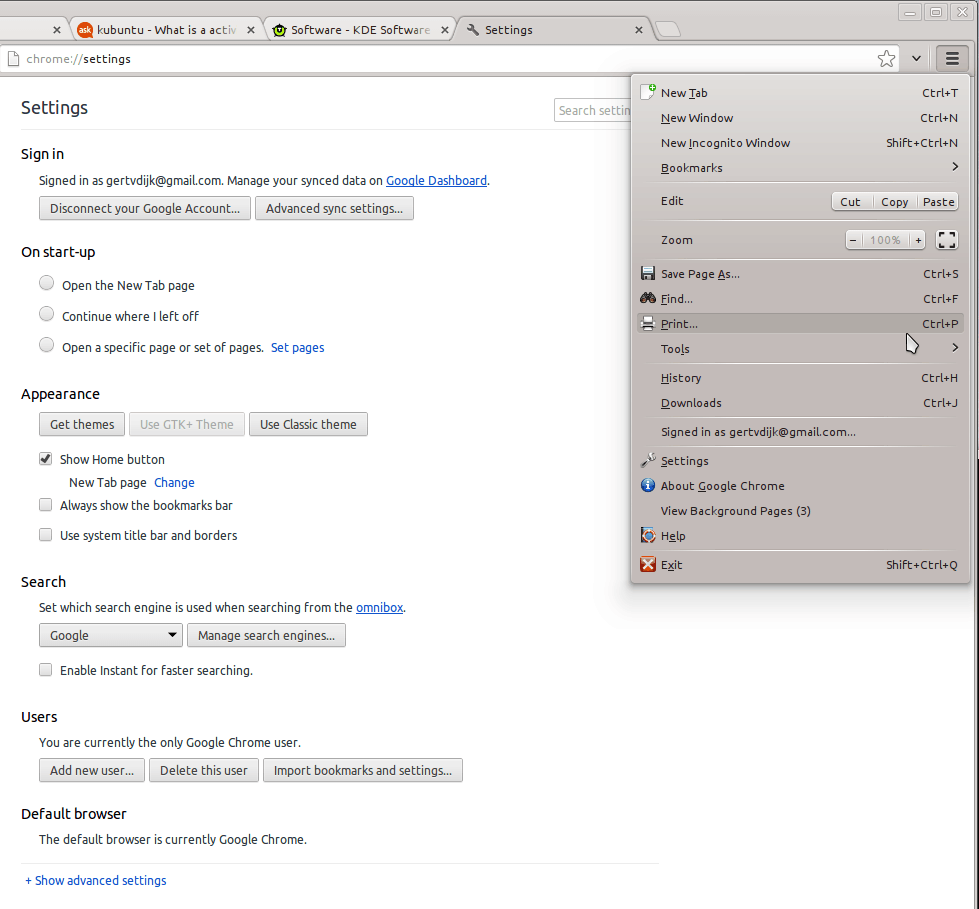The image size is (979, 909).
Task: Open Downloads from the Chrome menu
Action: [x=800, y=403]
